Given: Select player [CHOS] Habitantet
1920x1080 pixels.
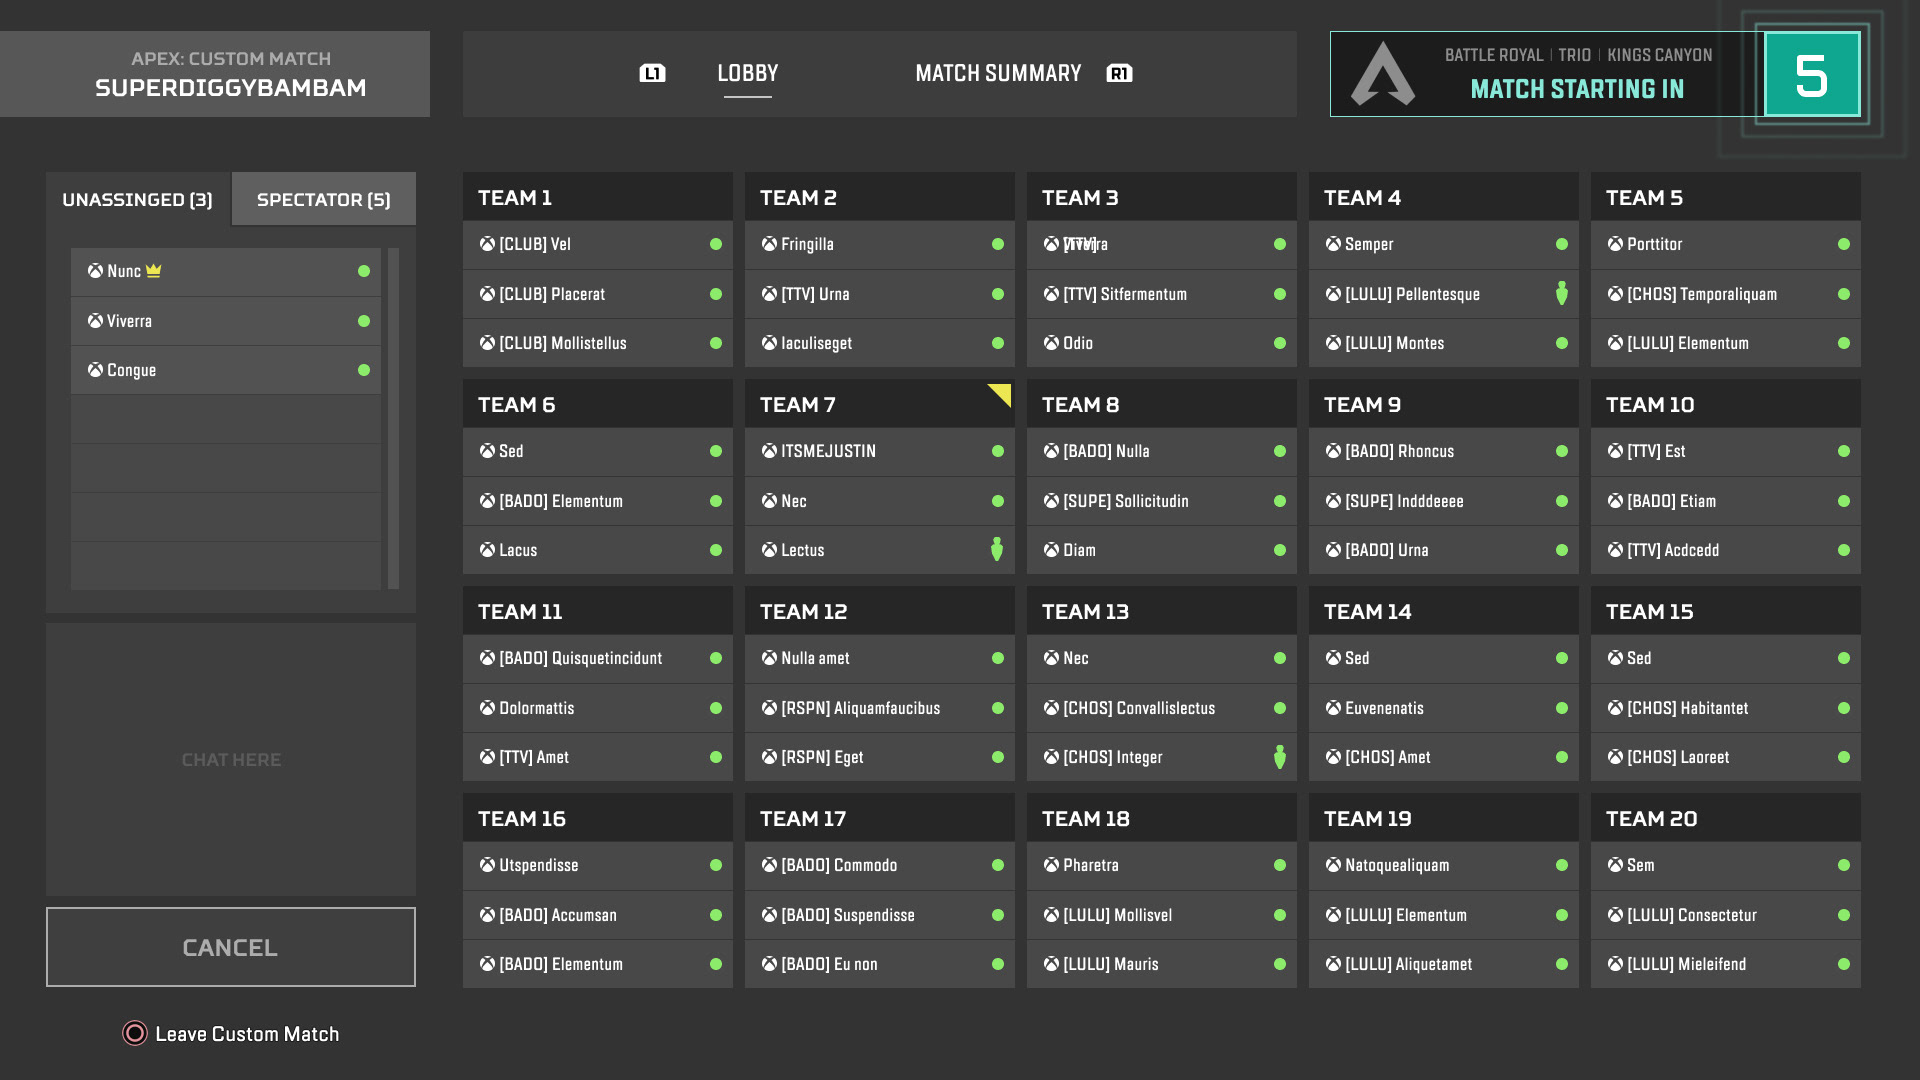Looking at the screenshot, I should tap(1726, 708).
